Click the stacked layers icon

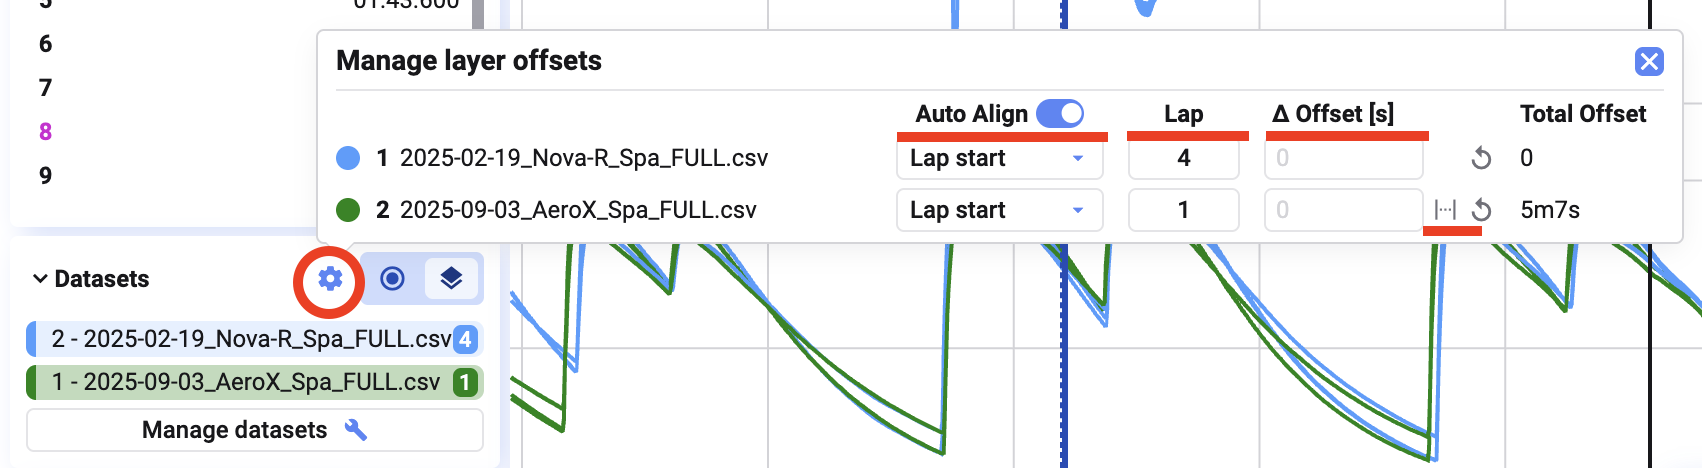(x=451, y=278)
